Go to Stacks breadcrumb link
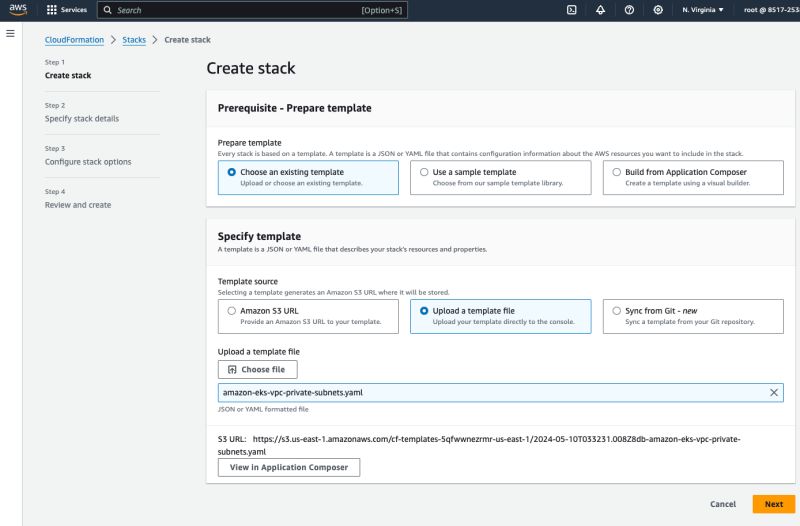Image resolution: width=800 pixels, height=526 pixels. (134, 40)
